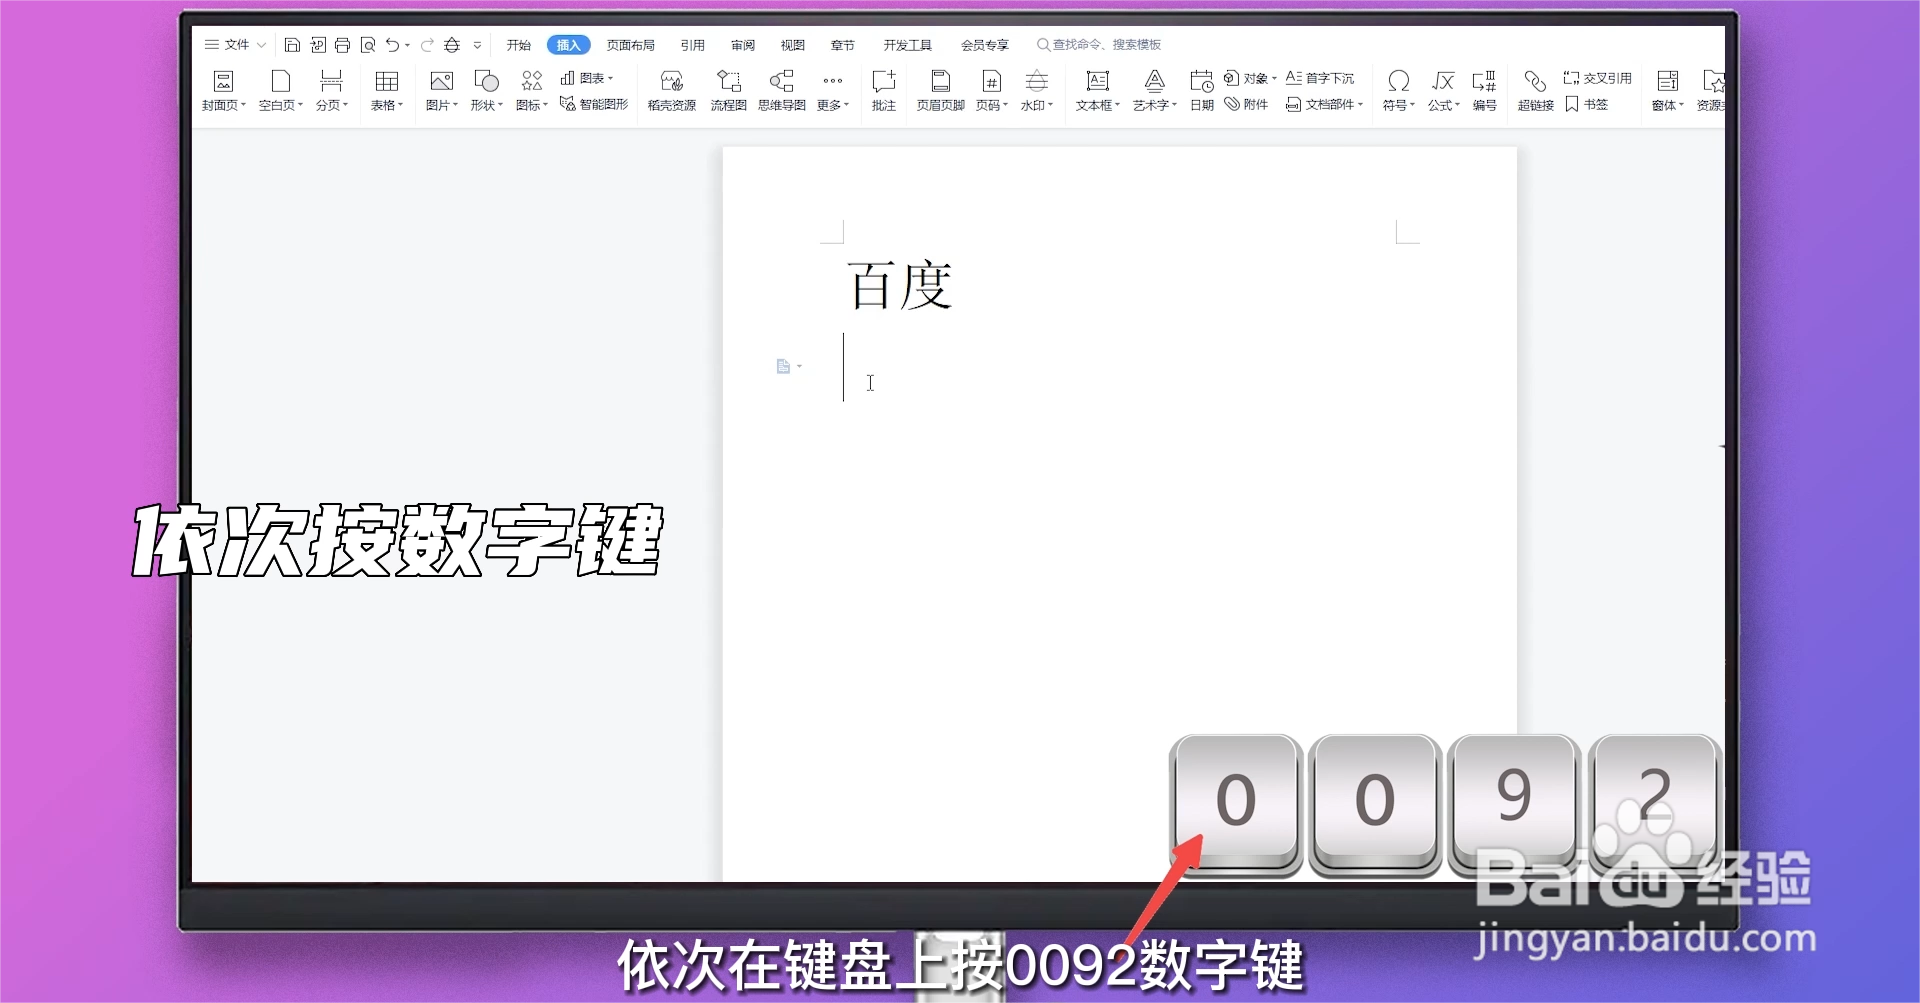Open the 页眉页脚 header and footer tool

click(x=939, y=90)
